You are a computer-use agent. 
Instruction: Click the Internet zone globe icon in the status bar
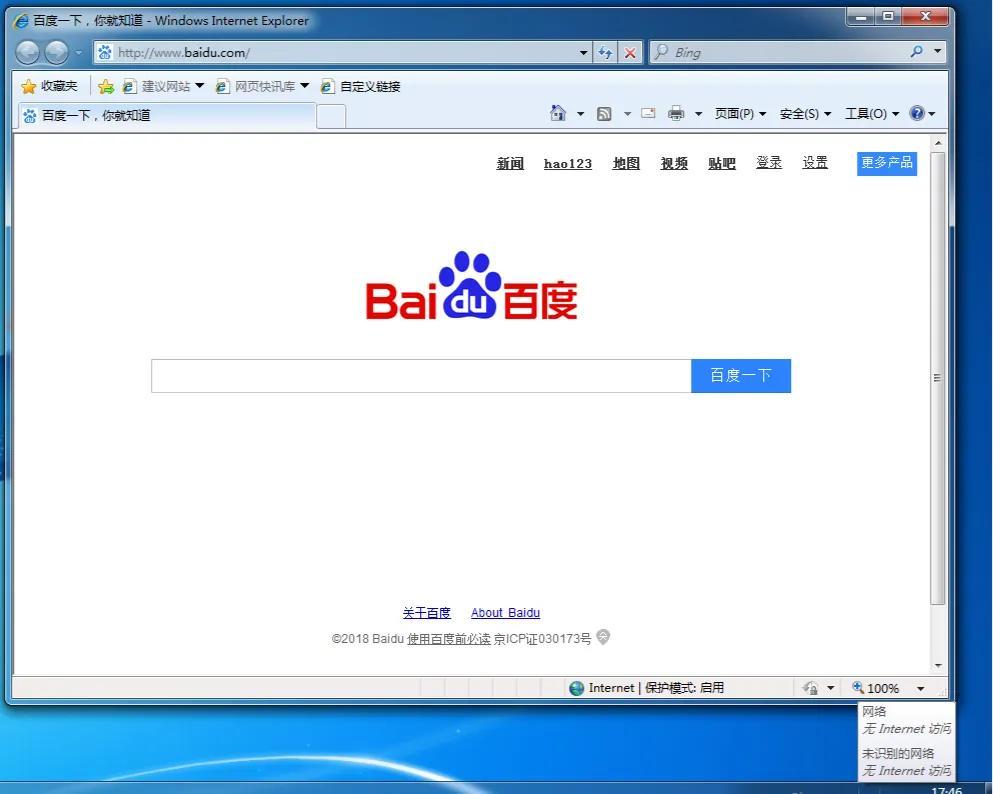coord(576,688)
